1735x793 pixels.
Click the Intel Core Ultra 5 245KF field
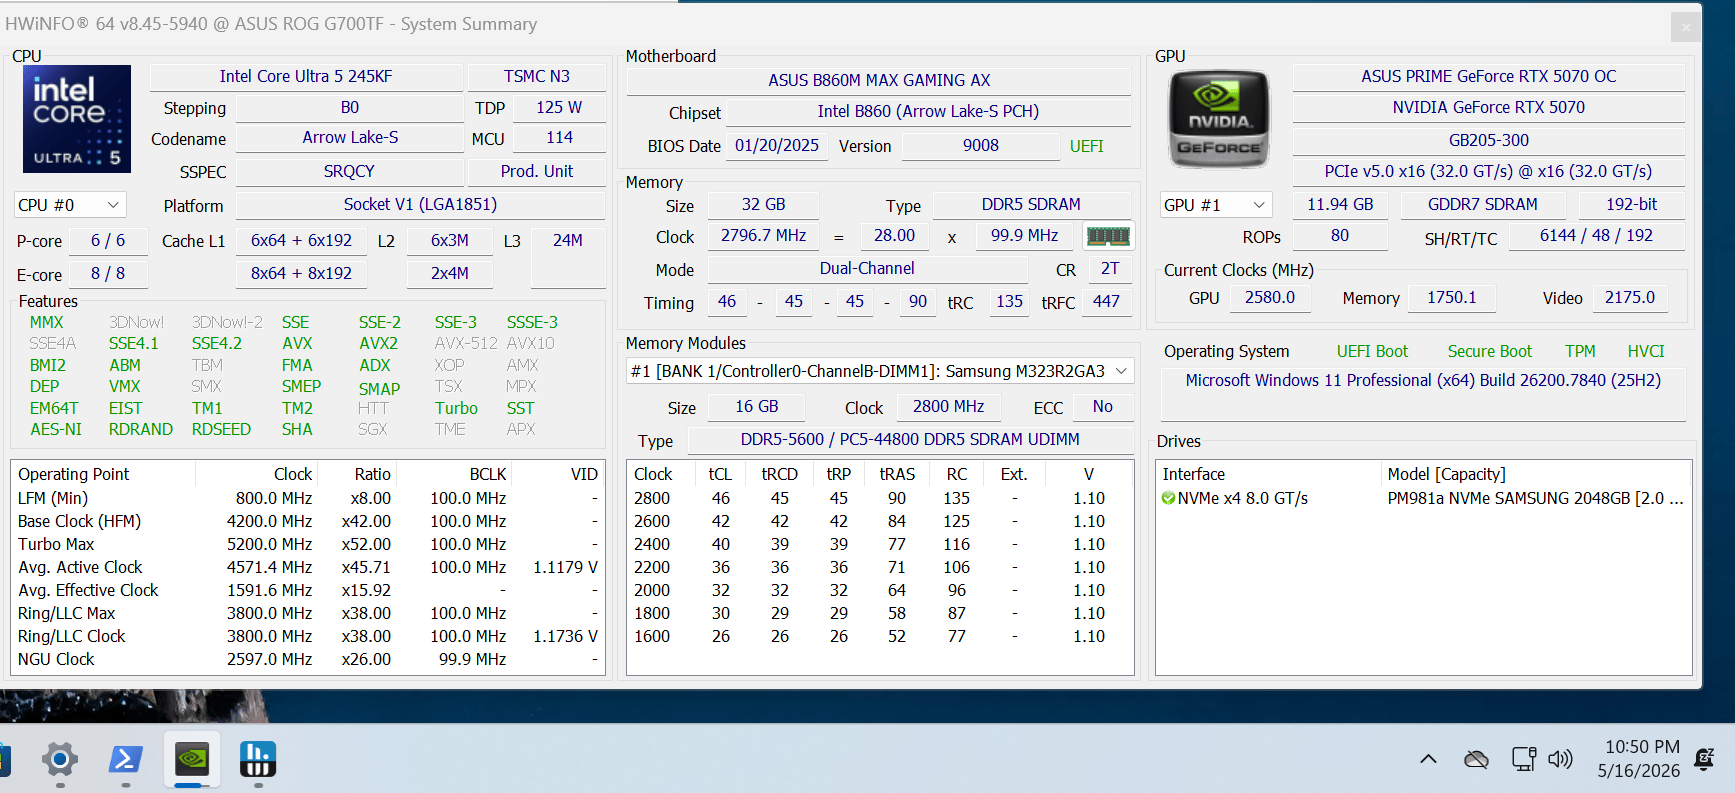click(x=306, y=77)
